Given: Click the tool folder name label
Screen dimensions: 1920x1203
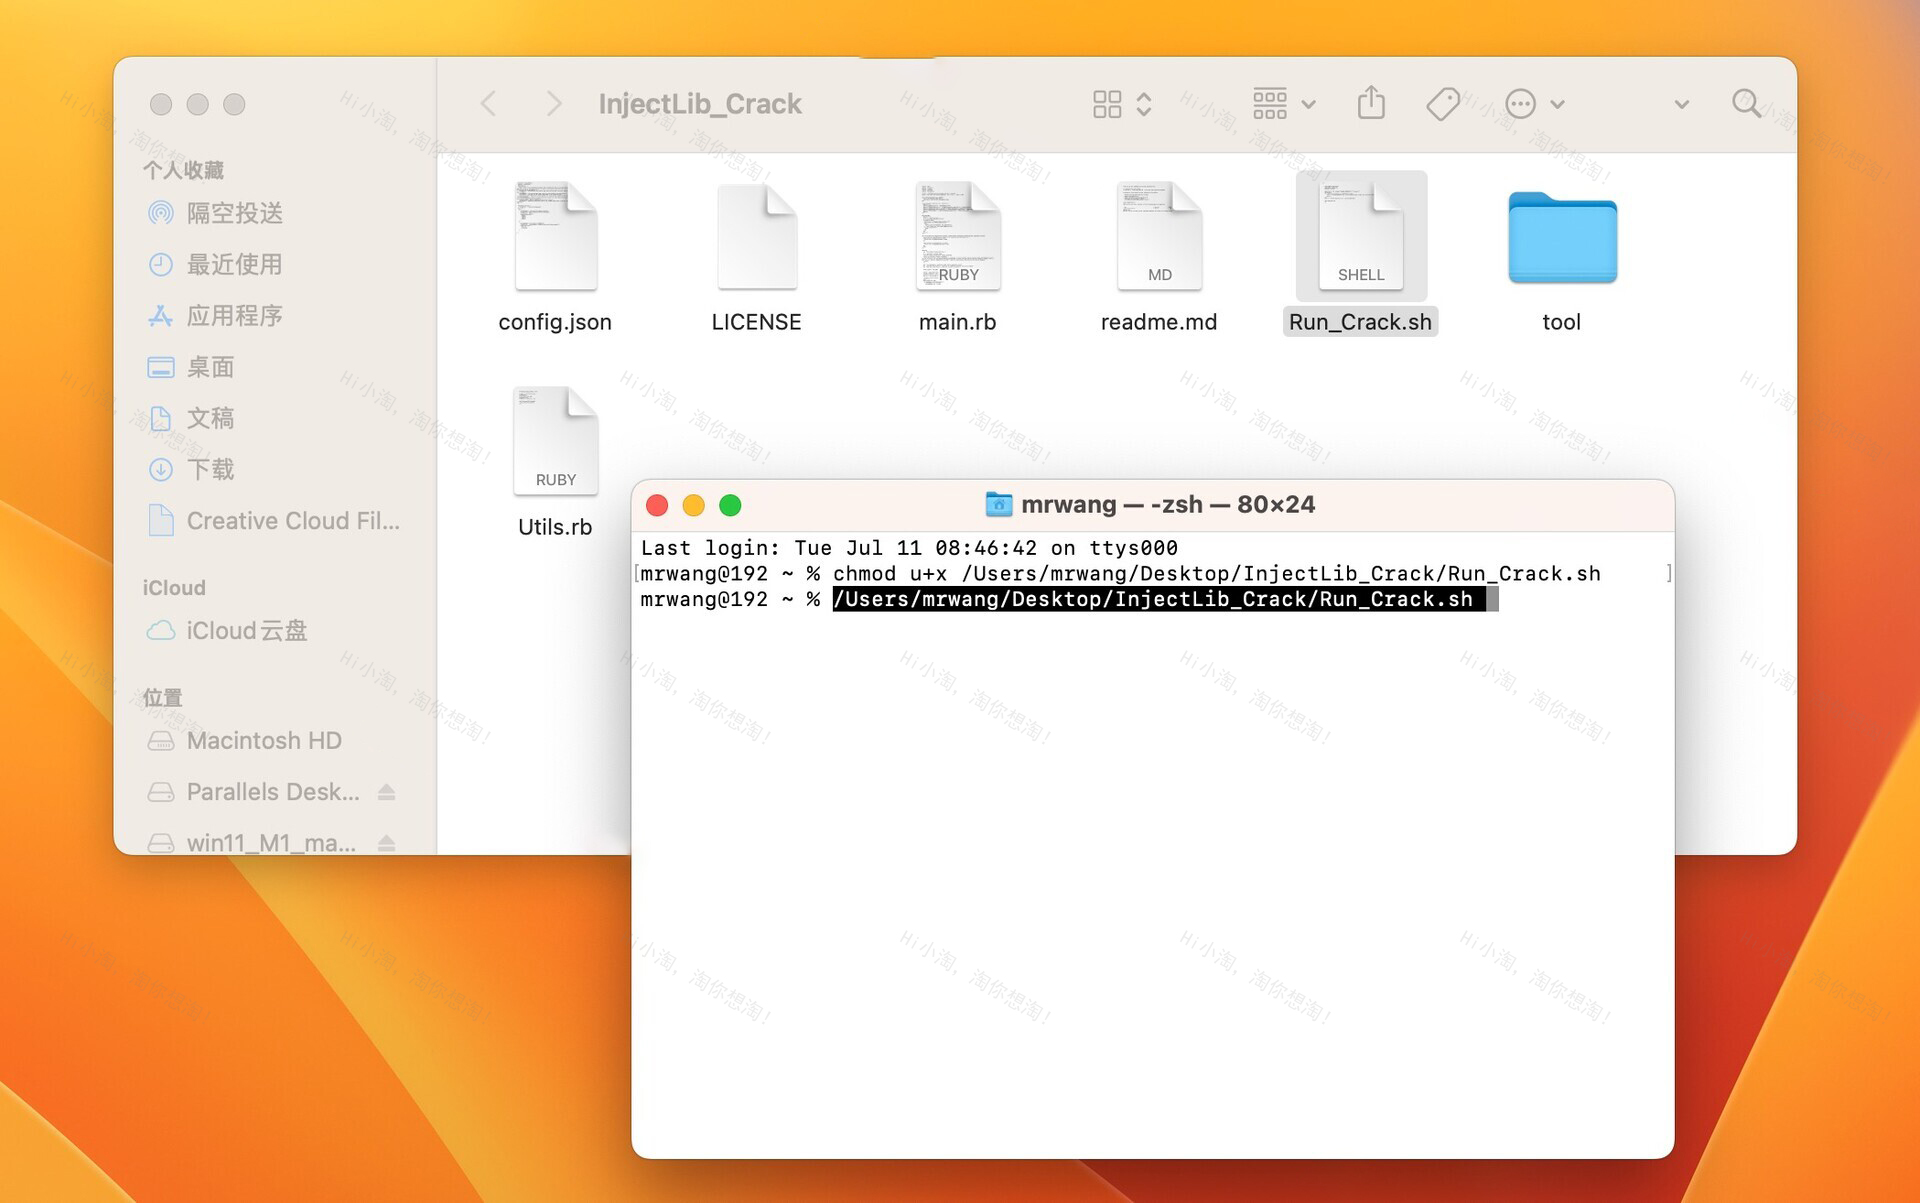Looking at the screenshot, I should (1561, 322).
